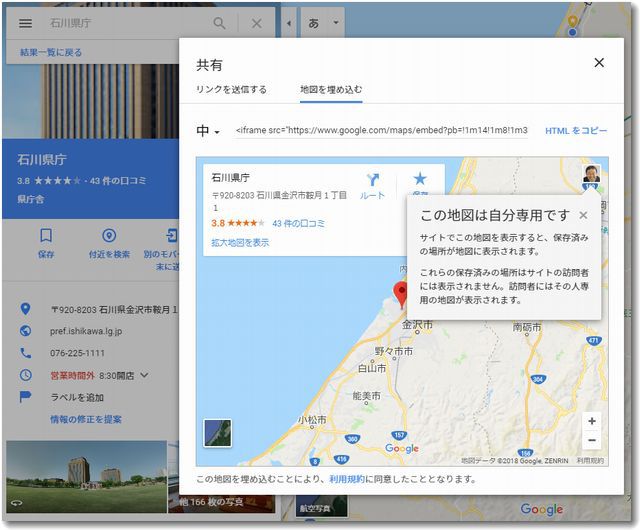Click 利用規約 in map attribution footer
This screenshot has width=640, height=530.
(590, 461)
